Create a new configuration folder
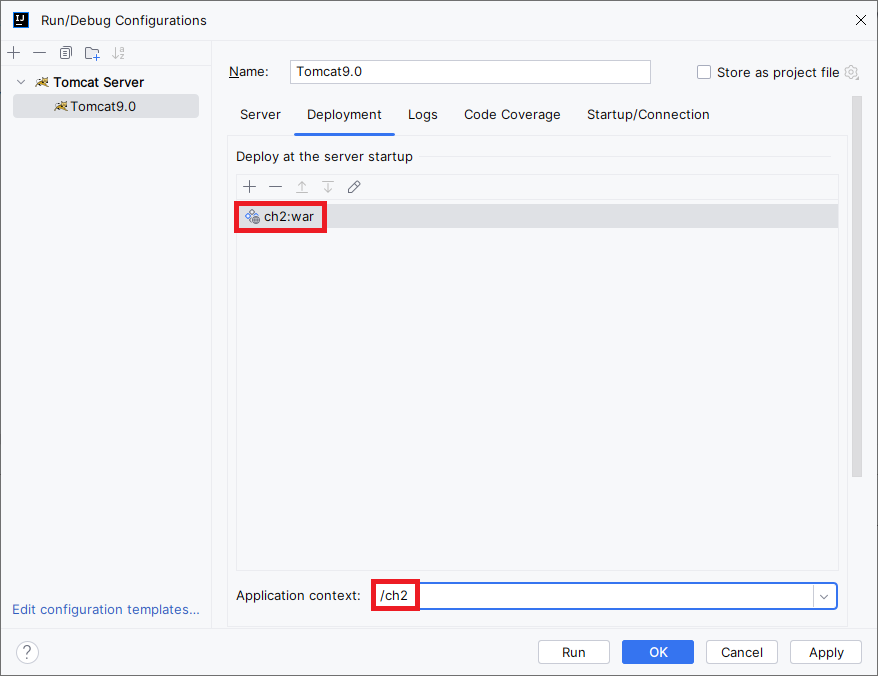The height and width of the screenshot is (676, 878). tap(92, 53)
